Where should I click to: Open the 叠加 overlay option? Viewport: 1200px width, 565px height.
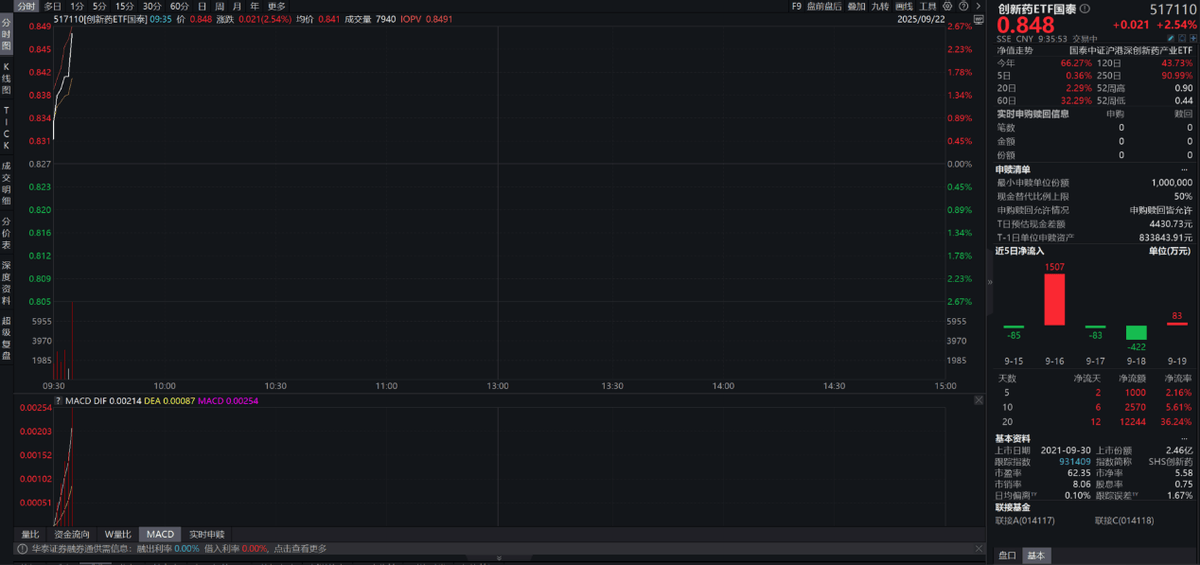pos(857,6)
